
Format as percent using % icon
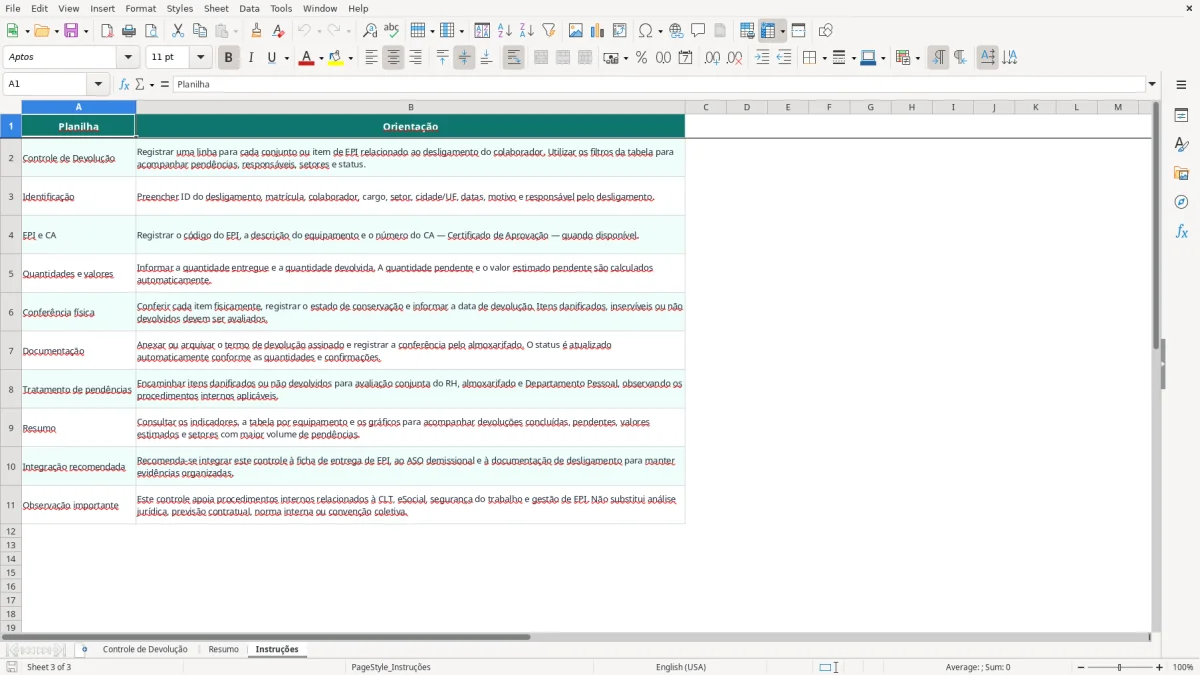[x=641, y=58]
